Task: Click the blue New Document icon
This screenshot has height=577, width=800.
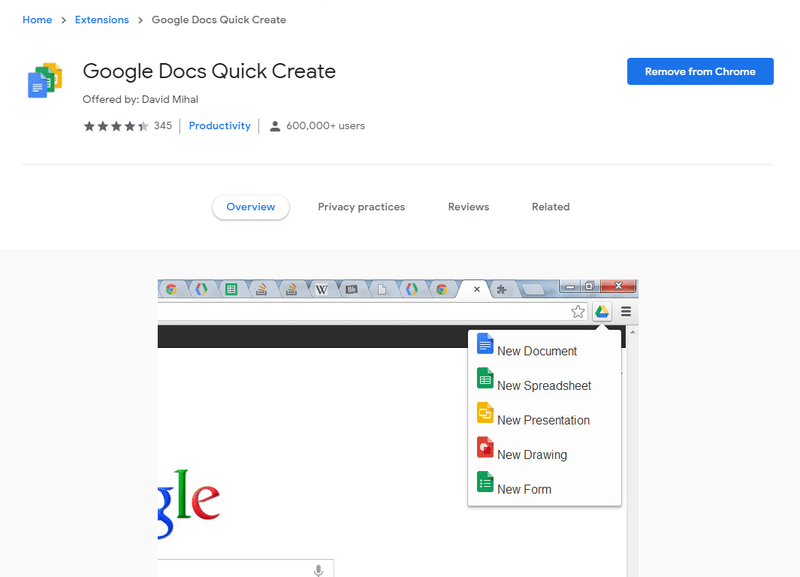Action: click(485, 343)
